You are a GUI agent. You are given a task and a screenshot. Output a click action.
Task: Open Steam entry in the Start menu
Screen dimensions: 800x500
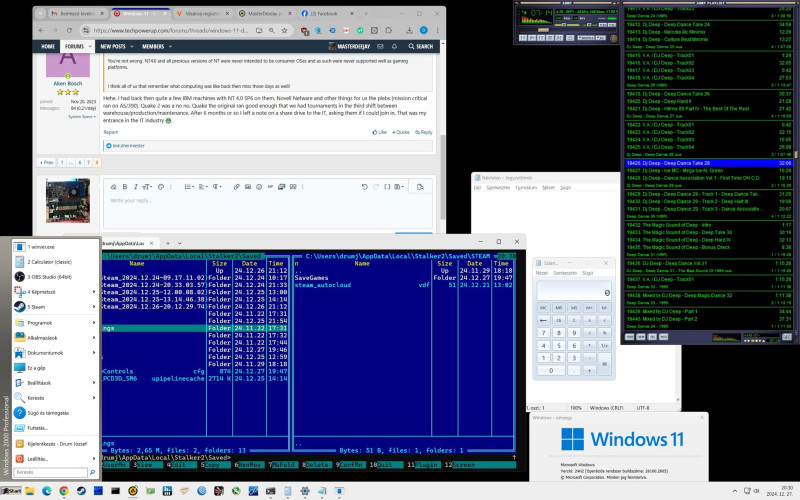click(55, 307)
